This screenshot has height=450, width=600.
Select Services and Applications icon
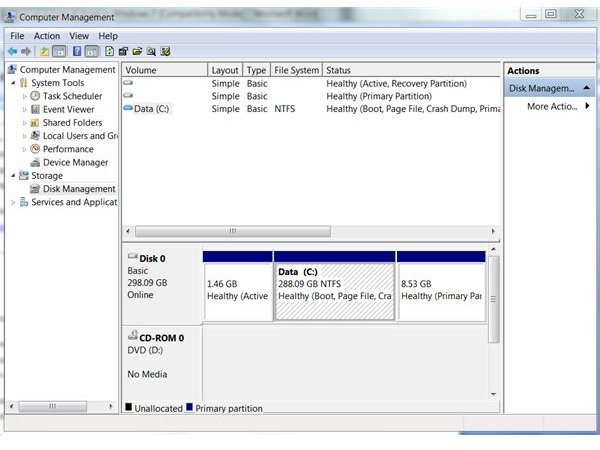(24, 202)
